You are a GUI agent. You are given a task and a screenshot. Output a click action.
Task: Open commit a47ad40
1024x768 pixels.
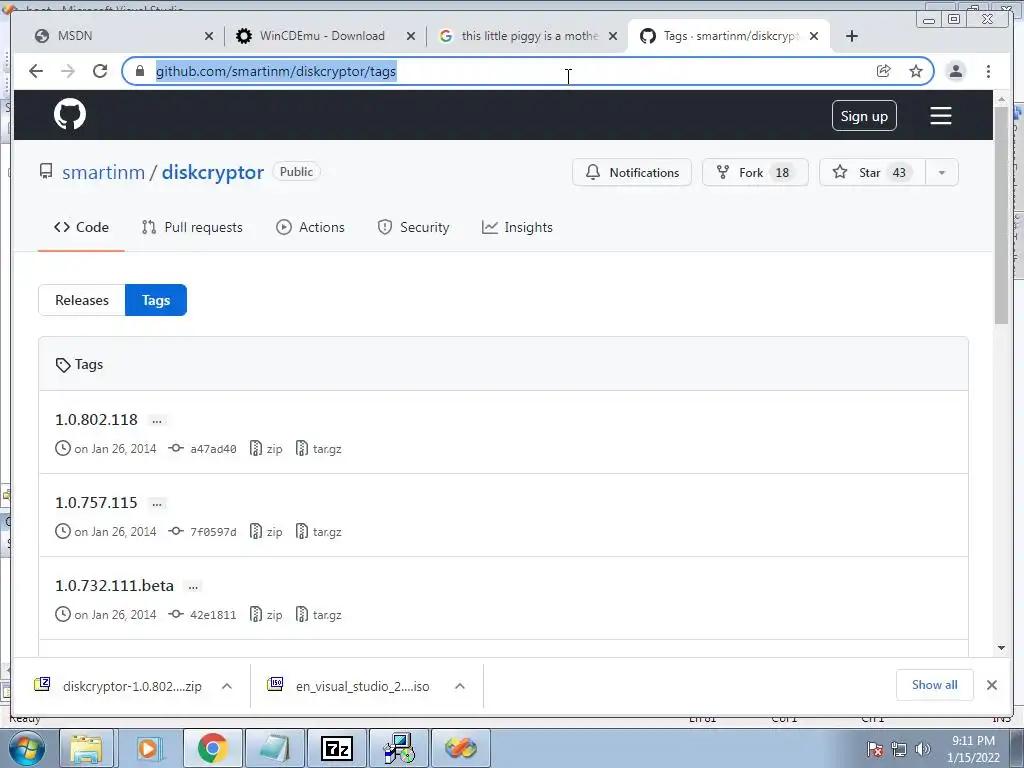coord(213,449)
